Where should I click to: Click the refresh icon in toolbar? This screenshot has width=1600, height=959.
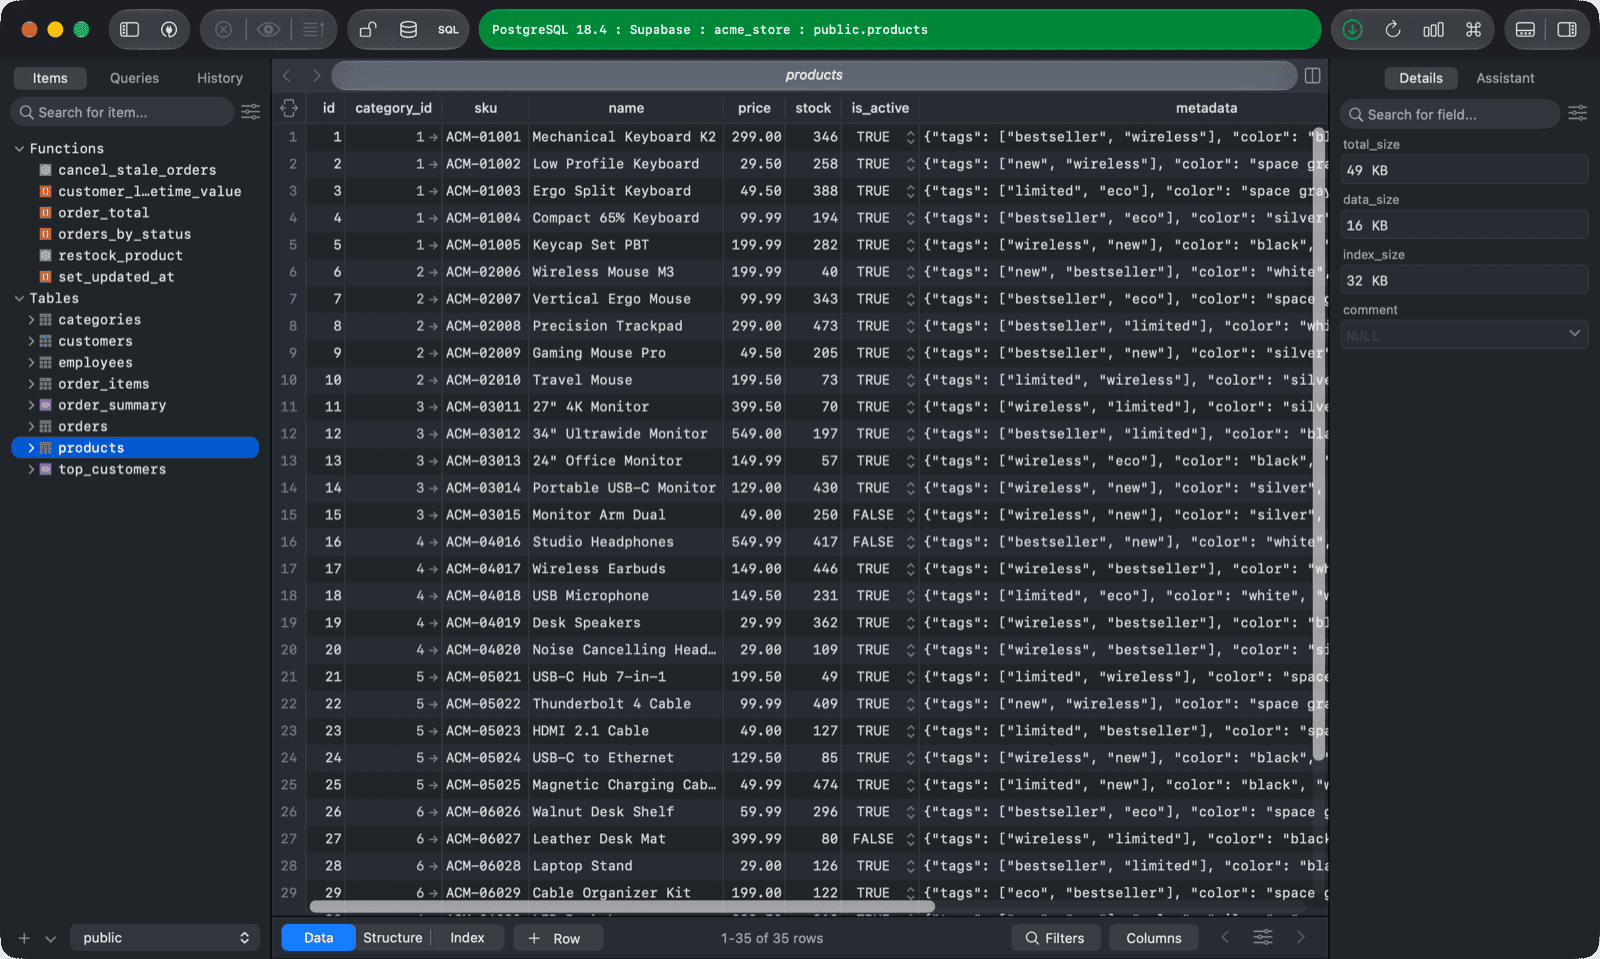(1393, 30)
